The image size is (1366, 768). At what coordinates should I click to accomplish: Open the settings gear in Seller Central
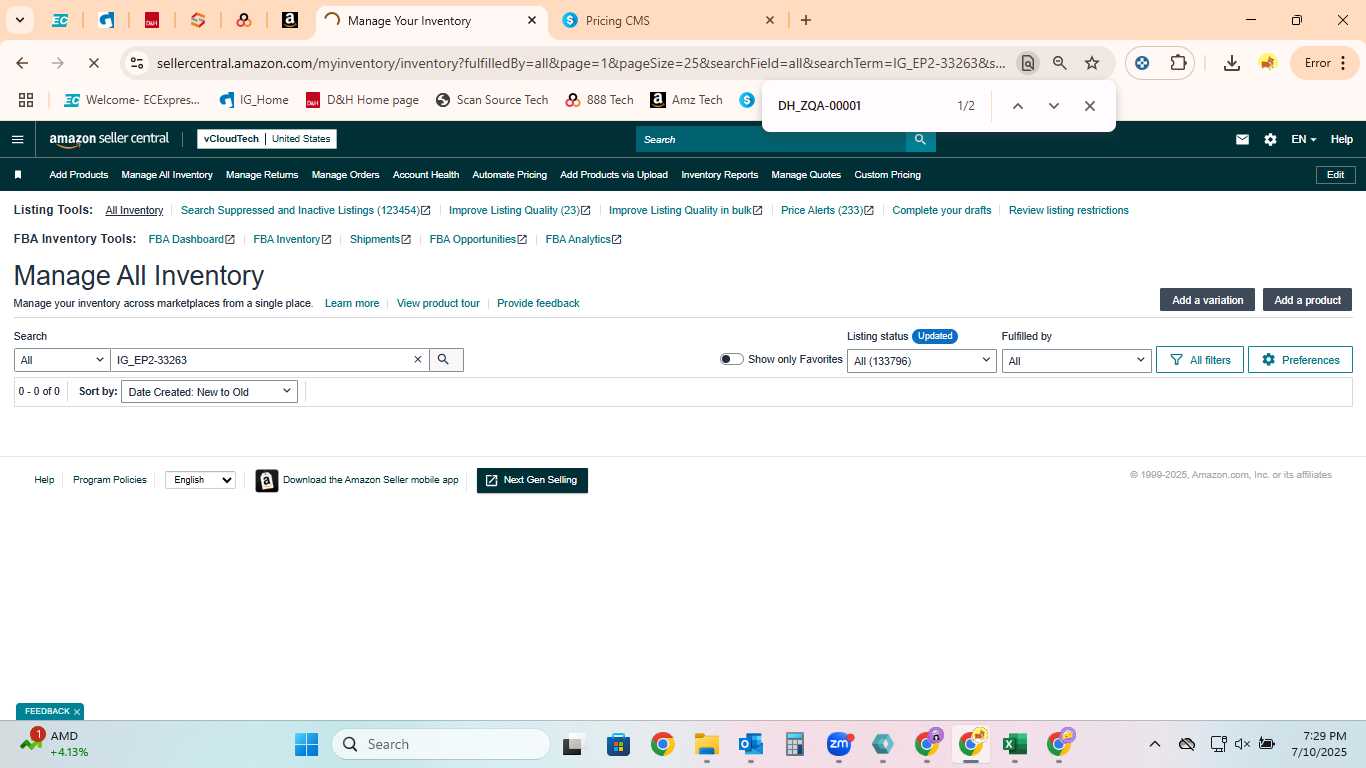coord(1270,139)
